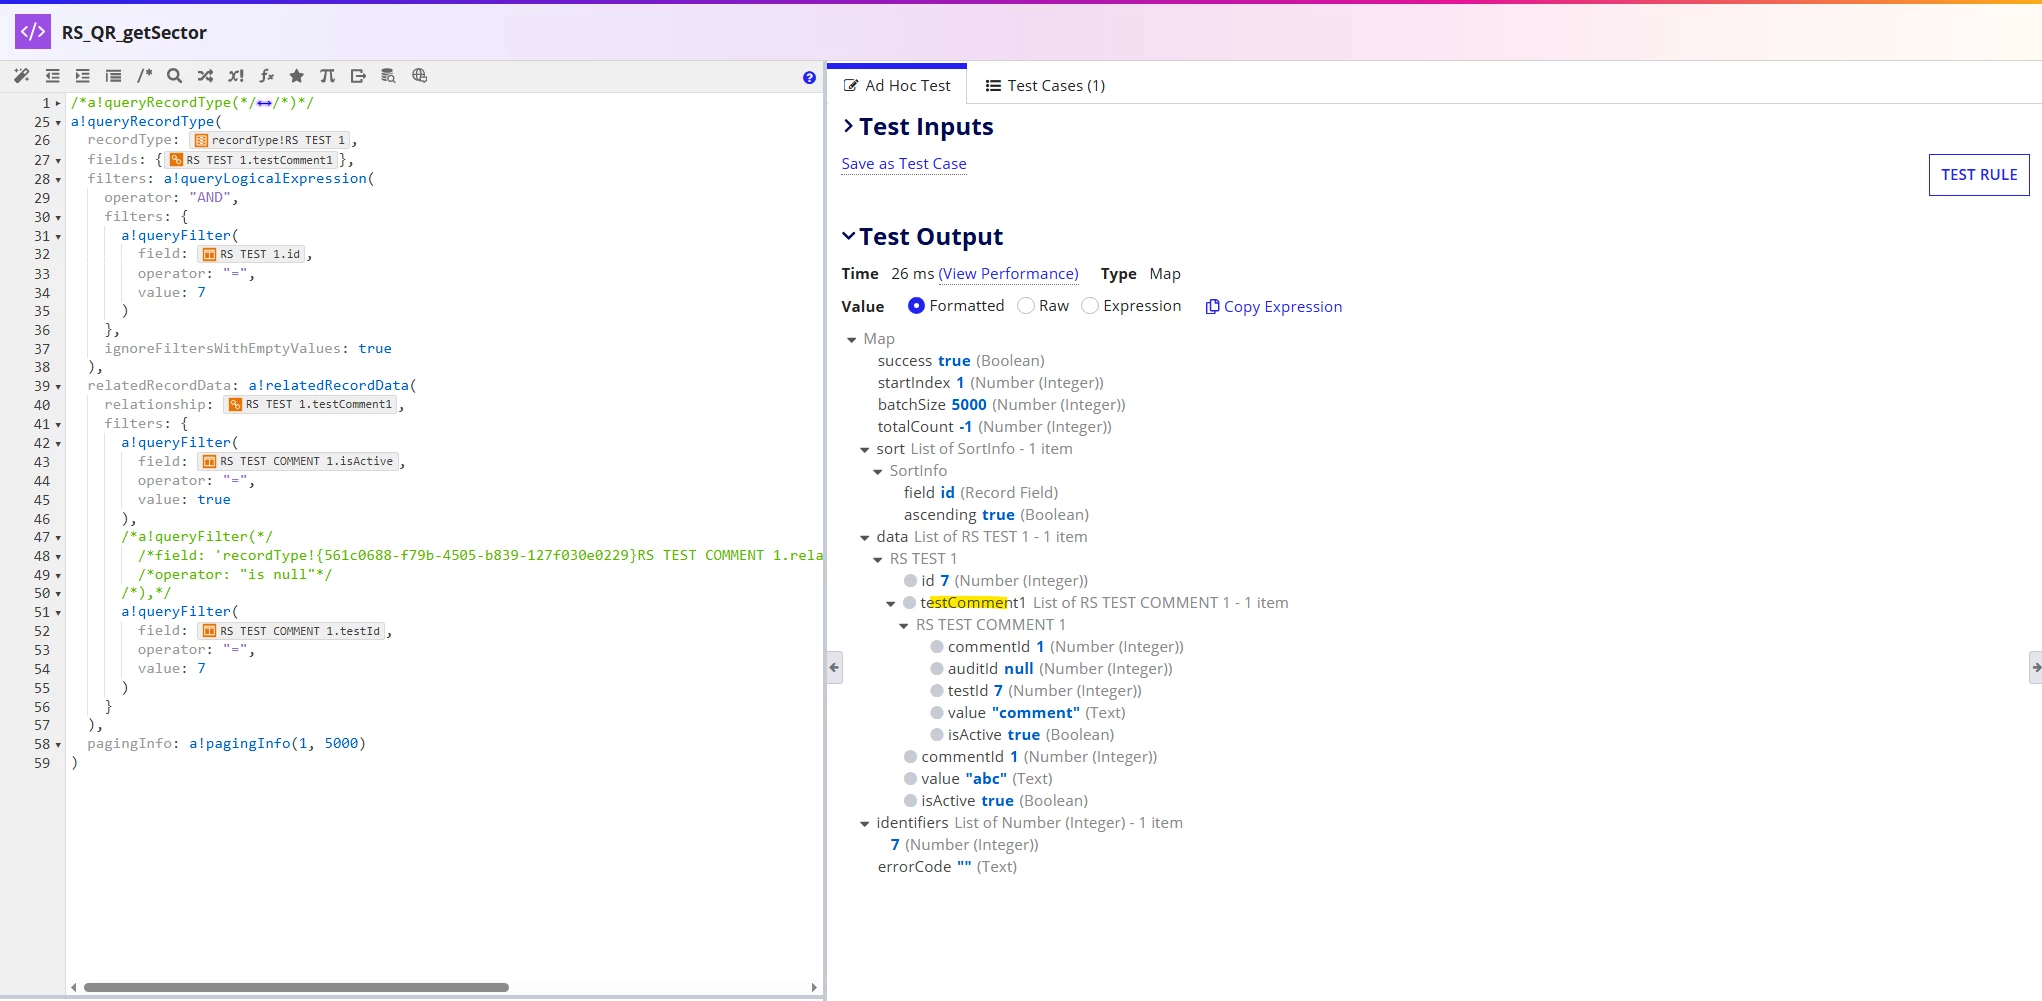2042x1001 pixels.
Task: Click the fx function toolbar icon
Action: 267,76
